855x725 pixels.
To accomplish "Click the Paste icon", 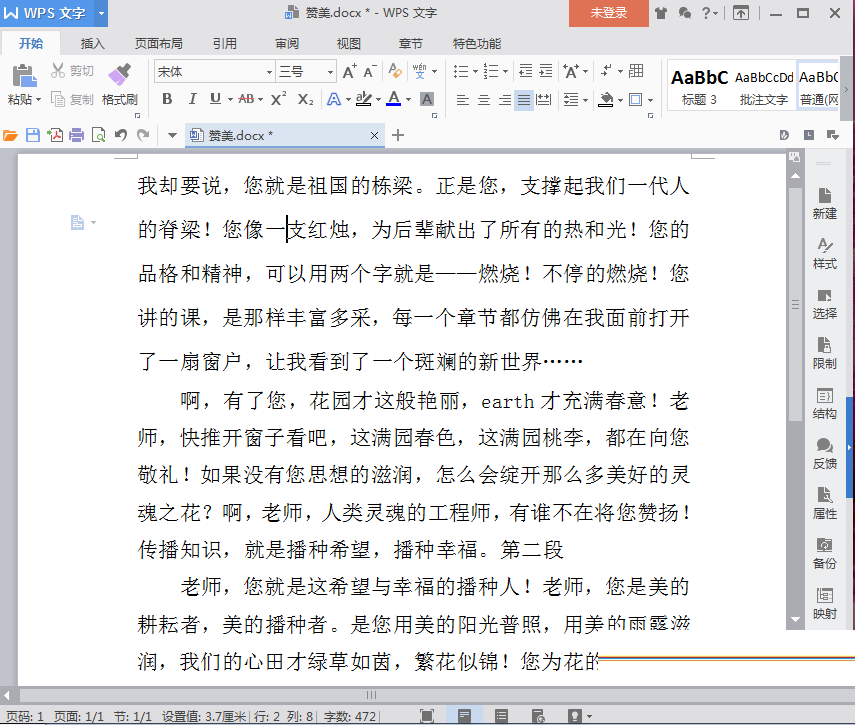I will click(23, 75).
